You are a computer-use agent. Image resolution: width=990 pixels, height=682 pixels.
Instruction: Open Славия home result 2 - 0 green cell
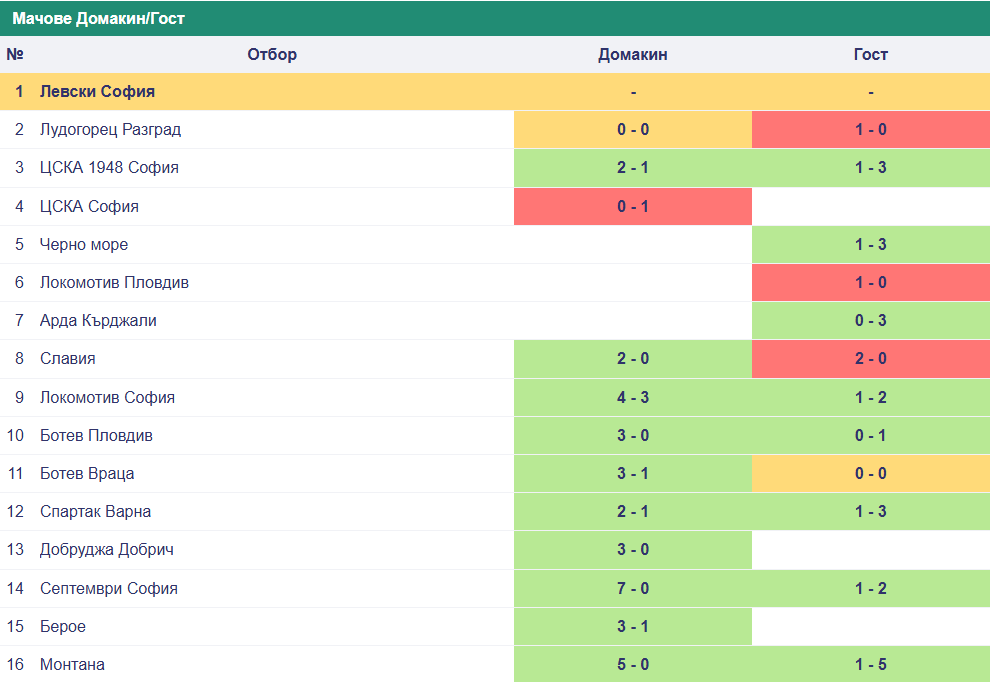tap(633, 359)
